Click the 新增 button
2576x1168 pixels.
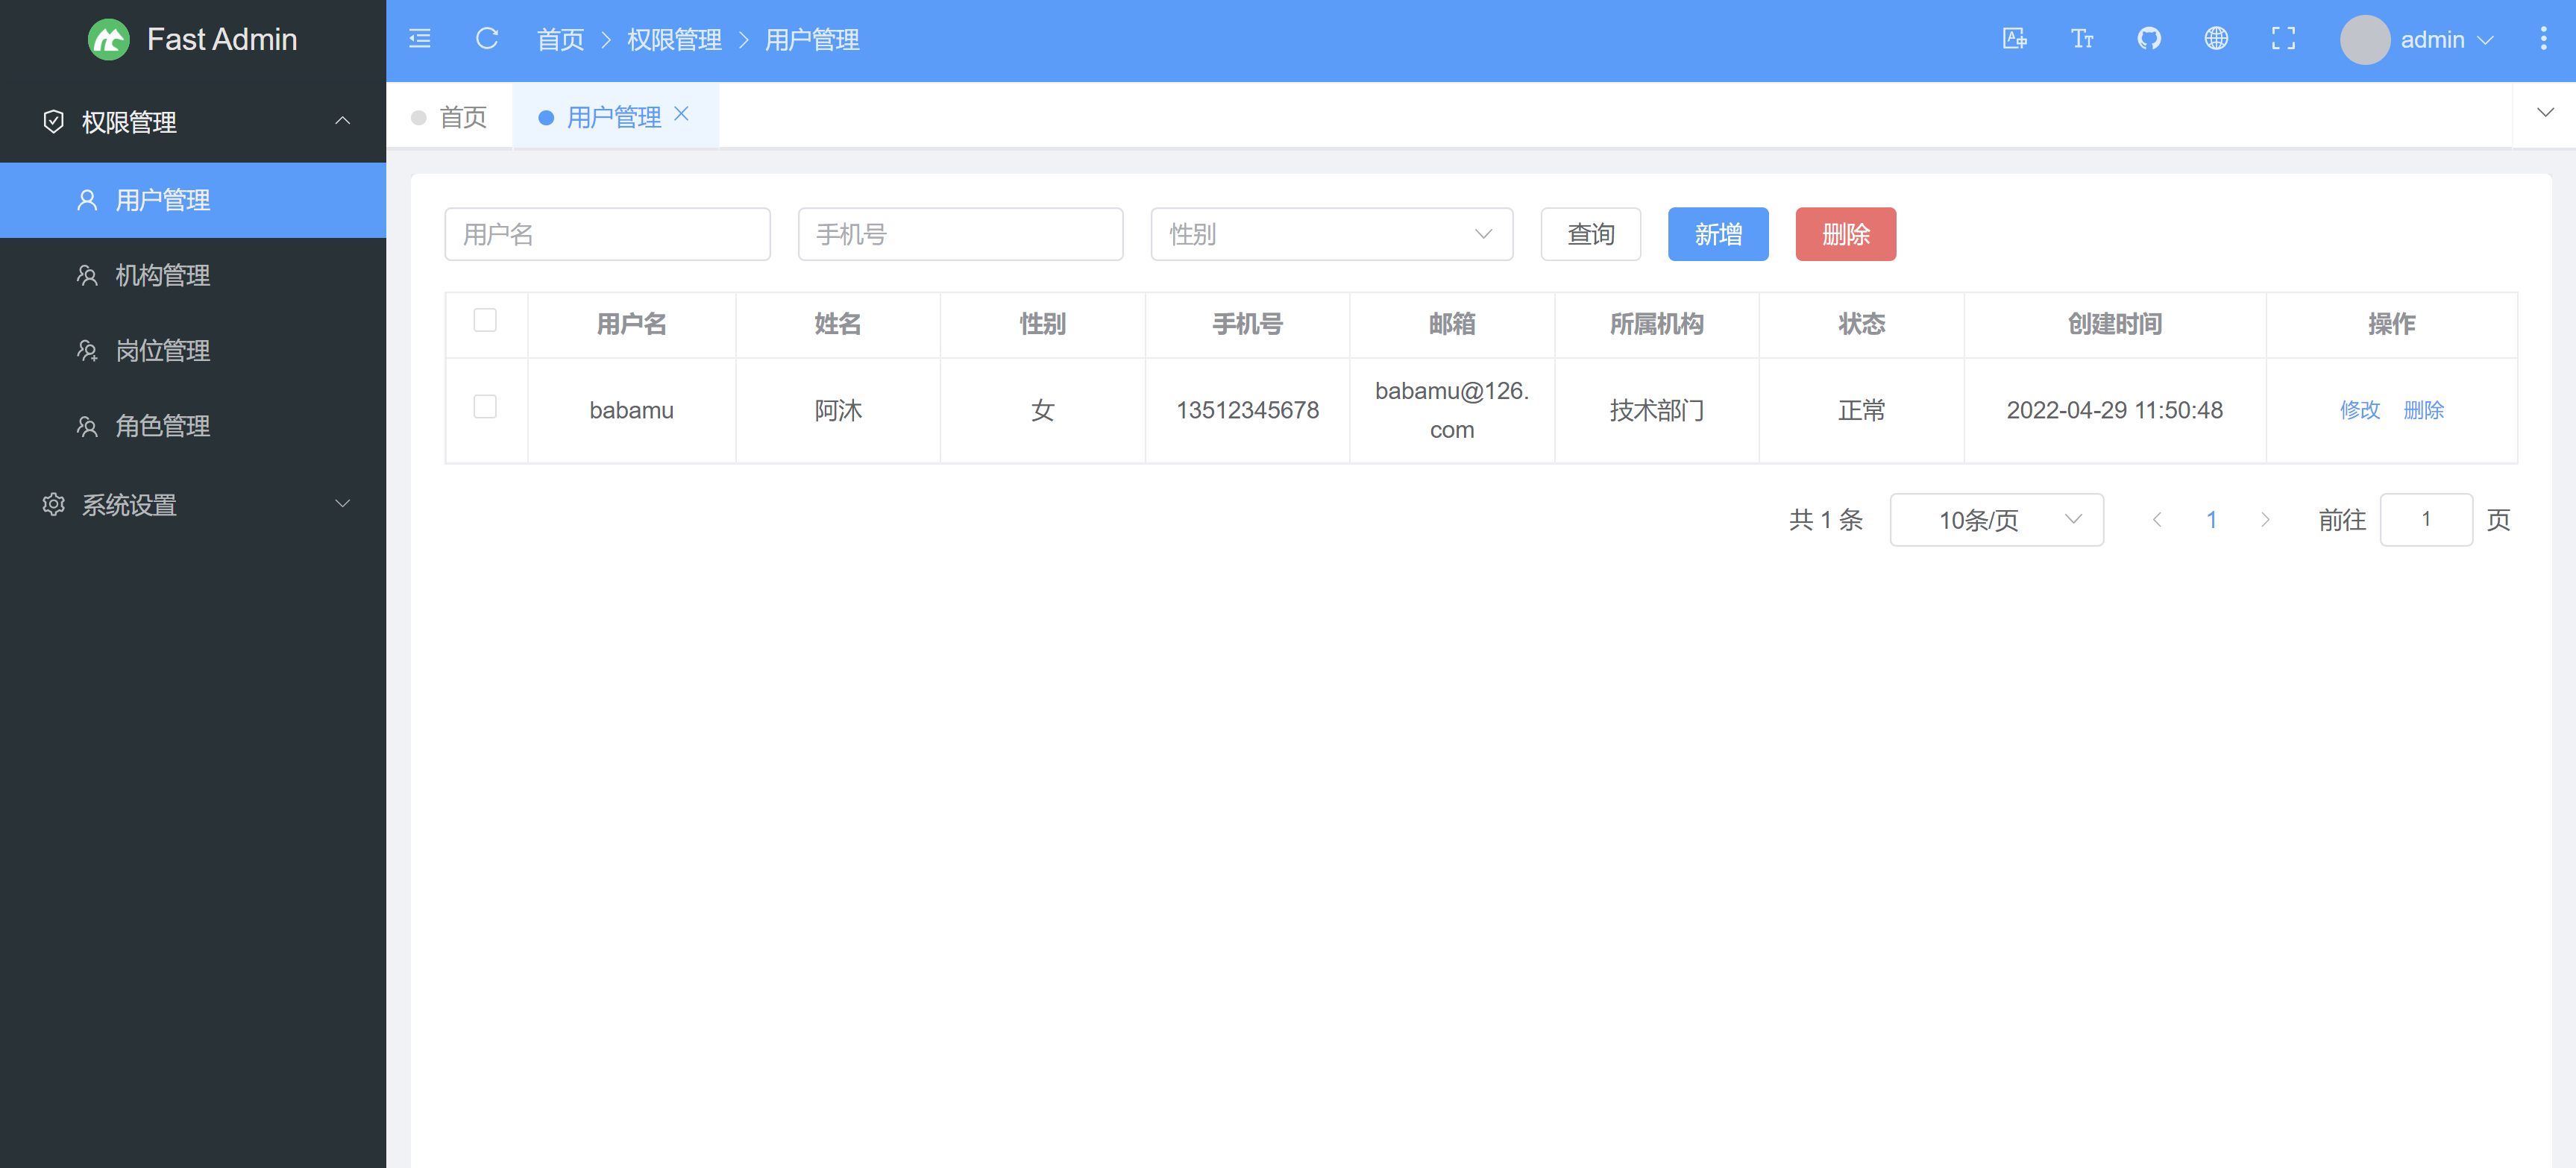[x=1718, y=234]
